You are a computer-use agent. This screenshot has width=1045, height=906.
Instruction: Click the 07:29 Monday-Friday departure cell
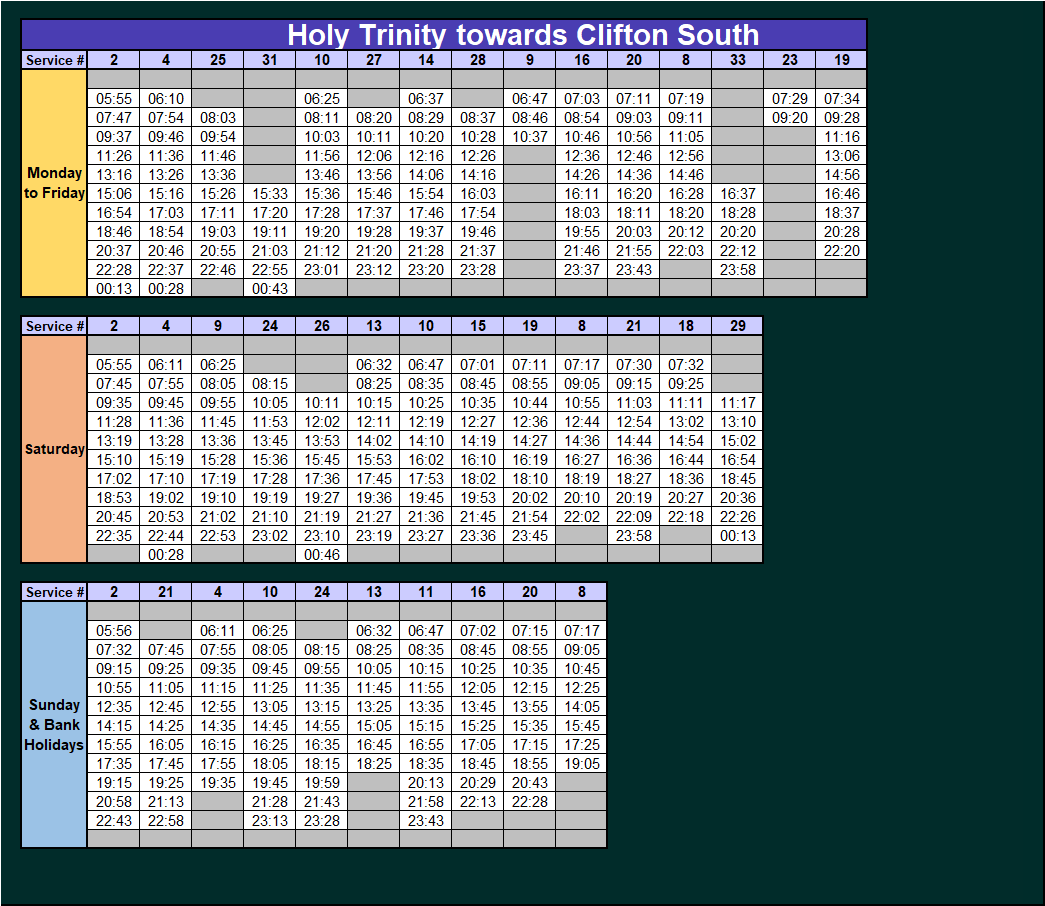790,99
